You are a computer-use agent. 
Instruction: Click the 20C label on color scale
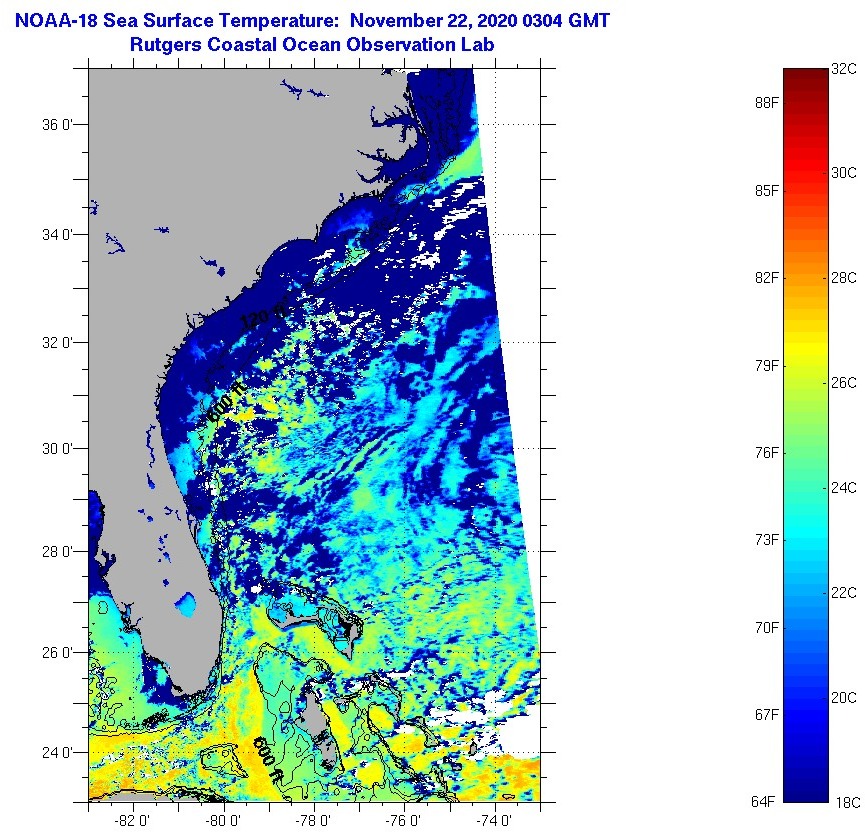[844, 698]
